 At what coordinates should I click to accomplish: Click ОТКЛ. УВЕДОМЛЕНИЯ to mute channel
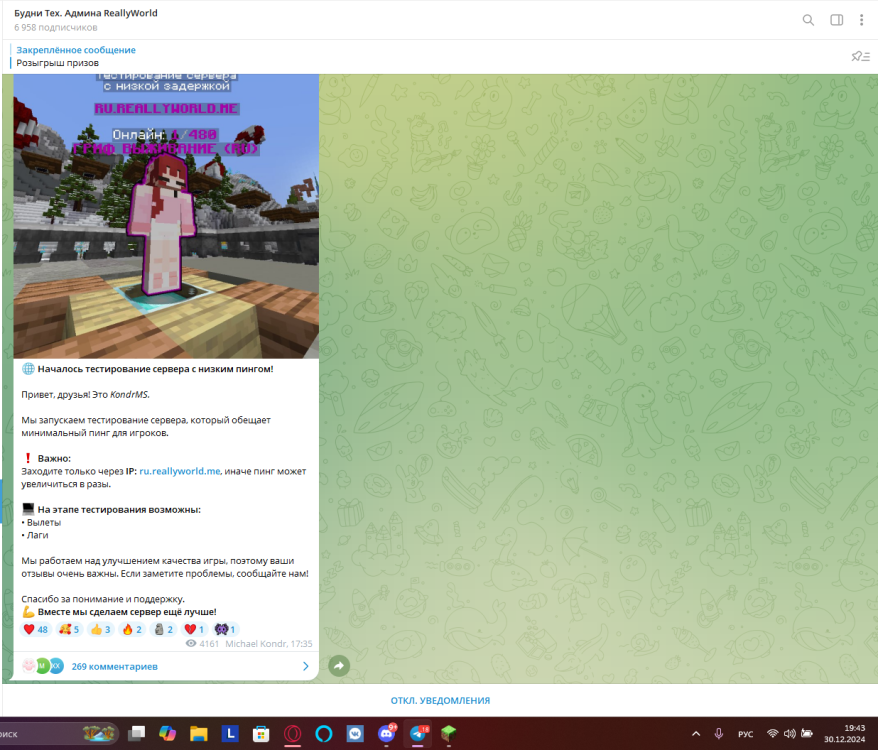440,701
